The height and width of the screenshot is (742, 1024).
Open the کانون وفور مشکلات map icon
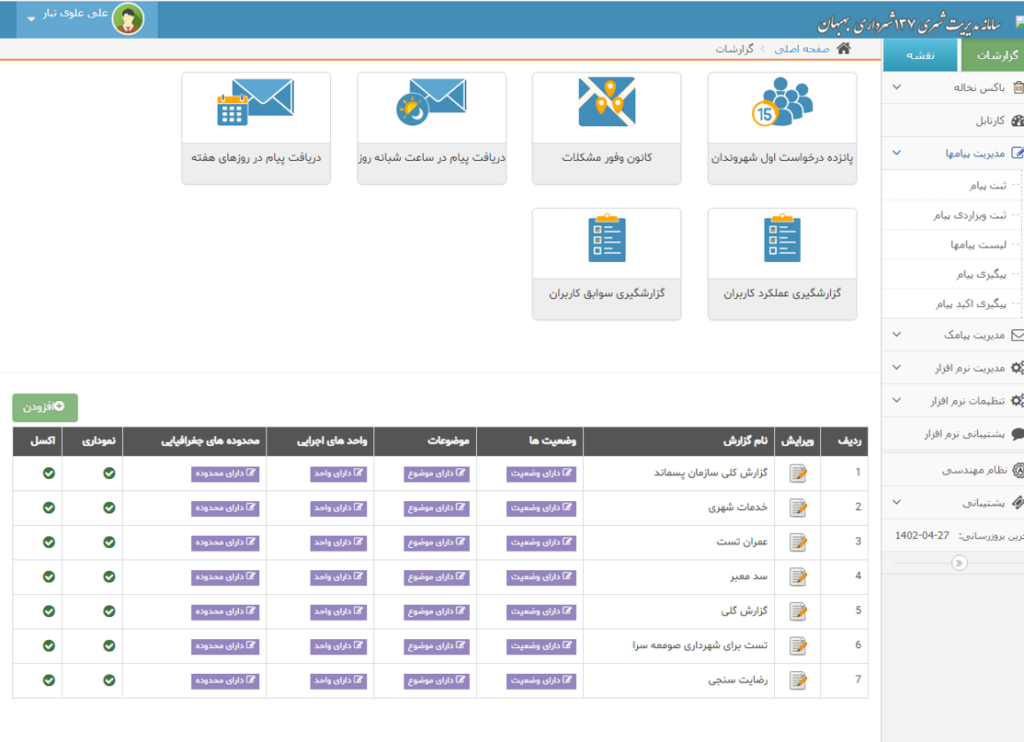606,102
